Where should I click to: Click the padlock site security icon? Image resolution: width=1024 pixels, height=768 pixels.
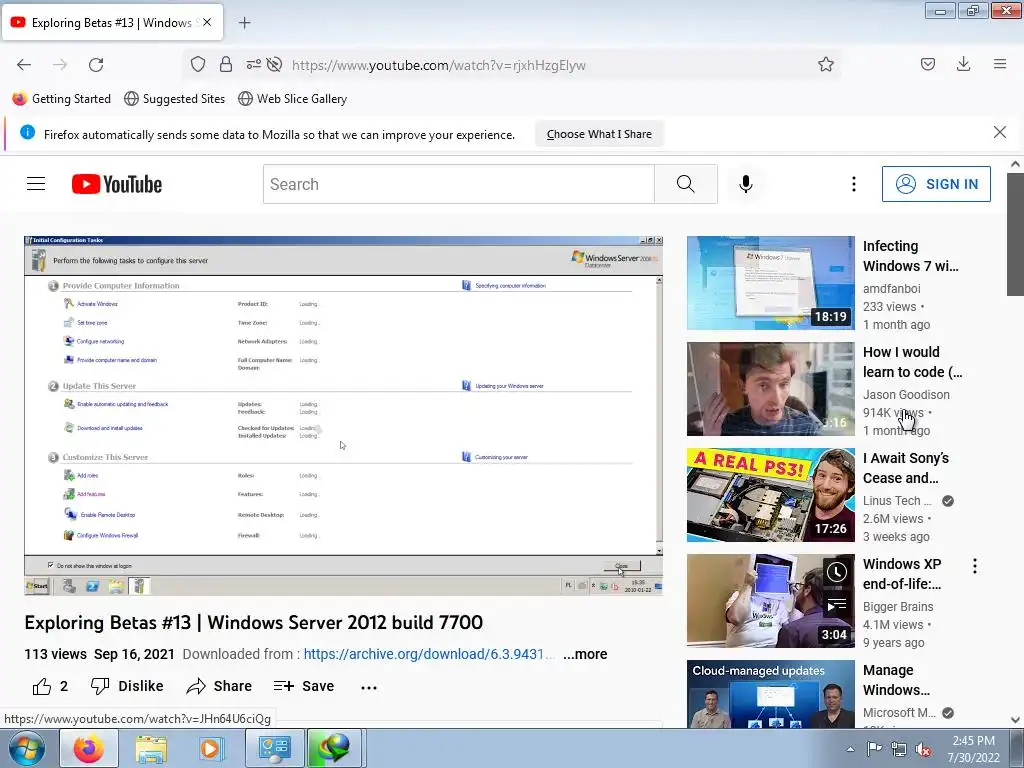226,64
